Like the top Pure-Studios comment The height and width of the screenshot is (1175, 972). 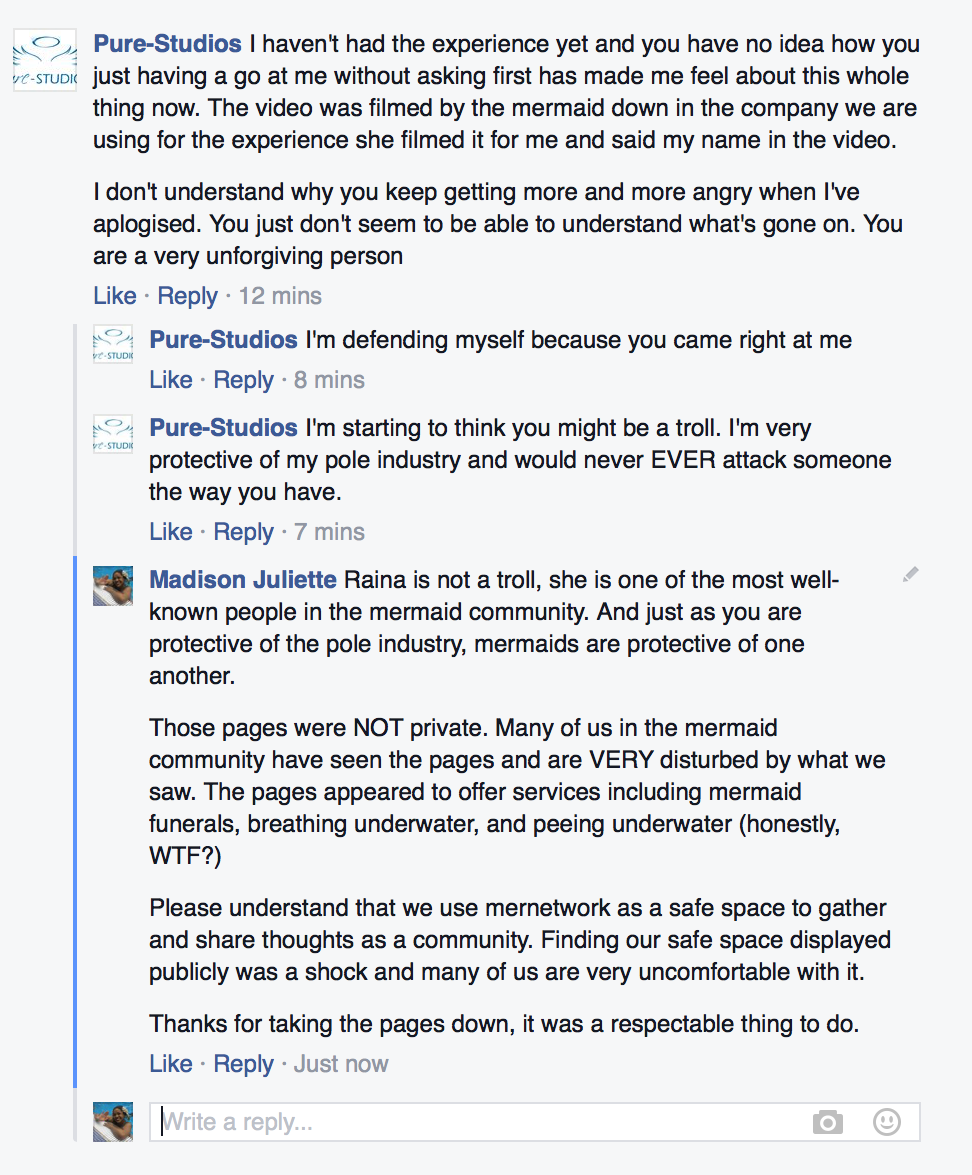[x=115, y=296]
